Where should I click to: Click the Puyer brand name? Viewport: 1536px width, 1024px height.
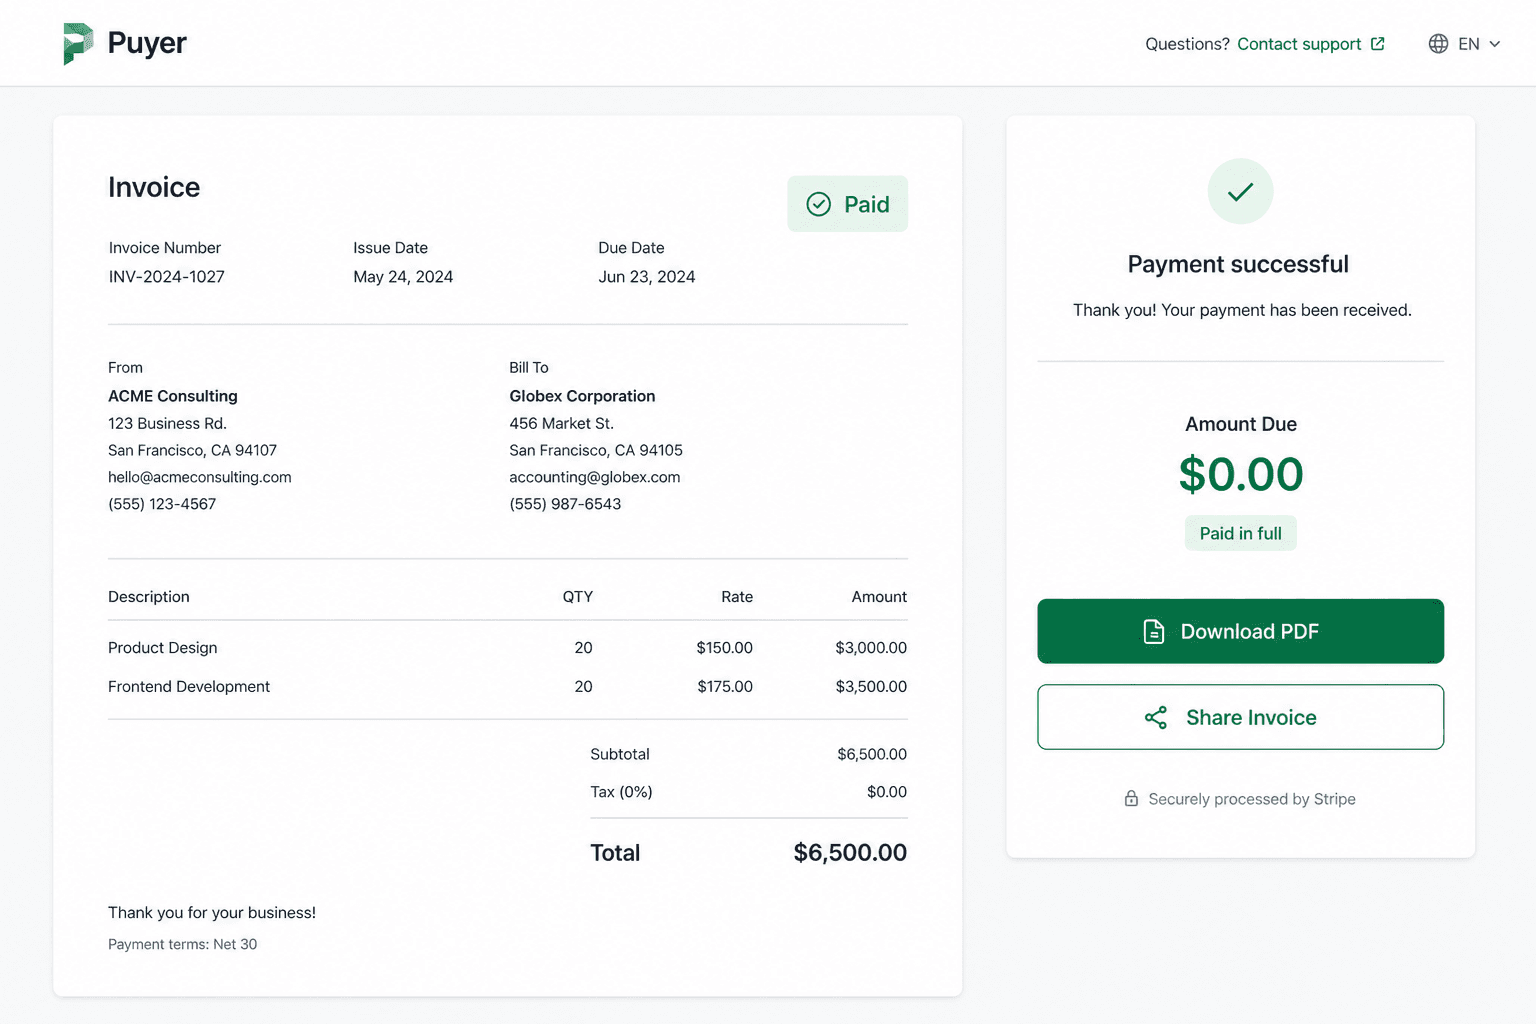pos(147,43)
